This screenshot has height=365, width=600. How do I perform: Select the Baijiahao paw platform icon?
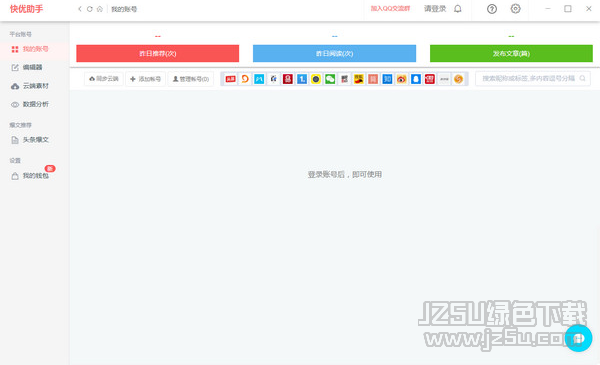pos(273,79)
